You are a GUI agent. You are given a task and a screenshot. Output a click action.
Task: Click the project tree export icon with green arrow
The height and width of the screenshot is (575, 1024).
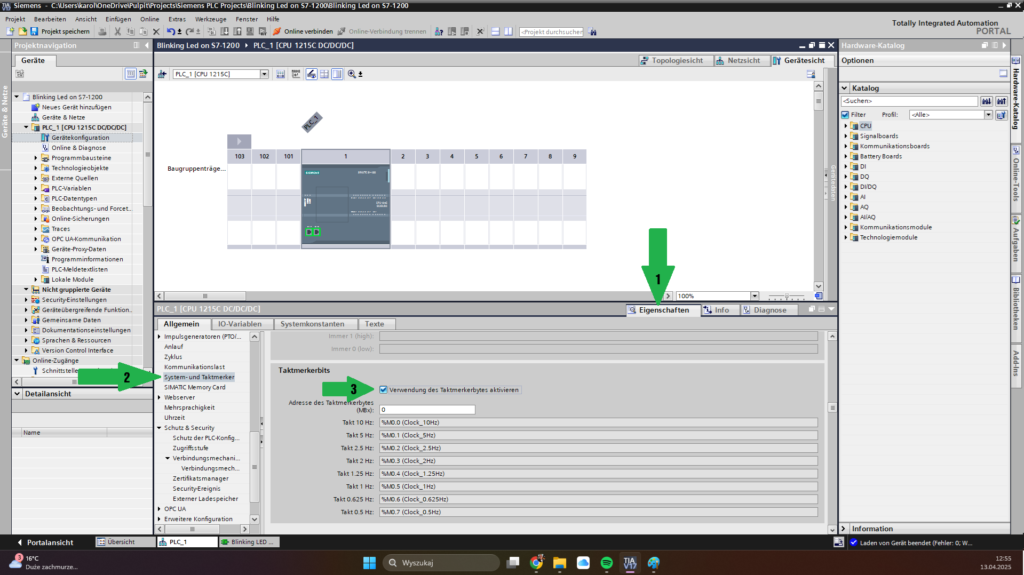click(x=143, y=74)
